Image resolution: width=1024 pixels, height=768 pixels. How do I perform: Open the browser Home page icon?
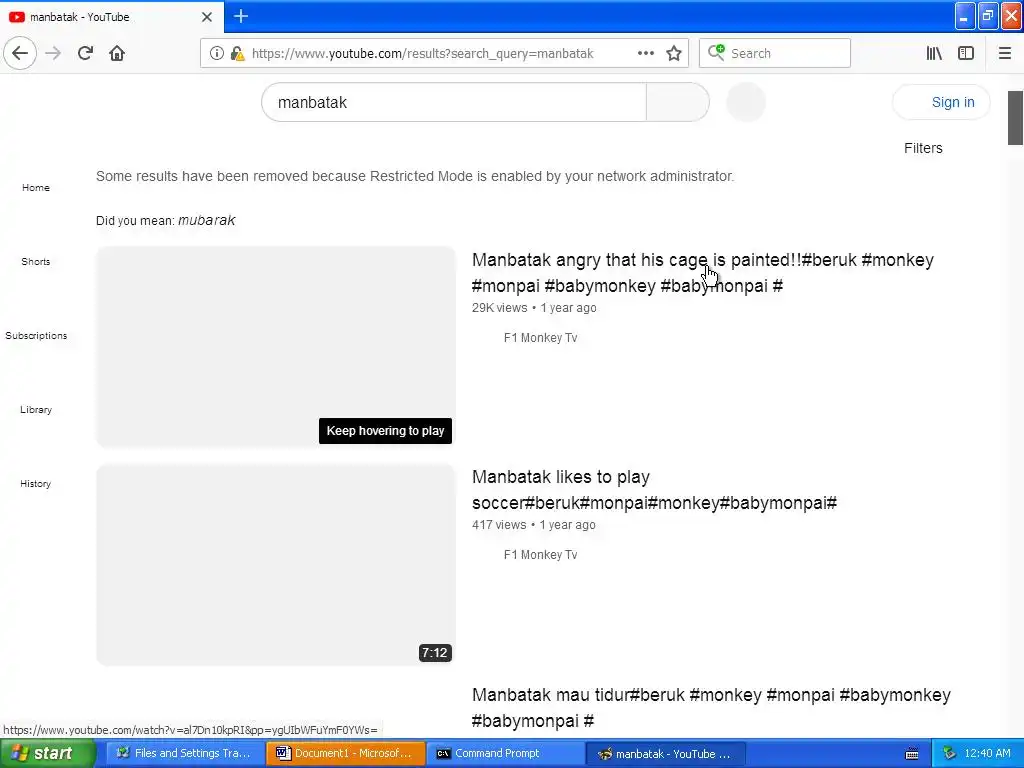[x=117, y=53]
